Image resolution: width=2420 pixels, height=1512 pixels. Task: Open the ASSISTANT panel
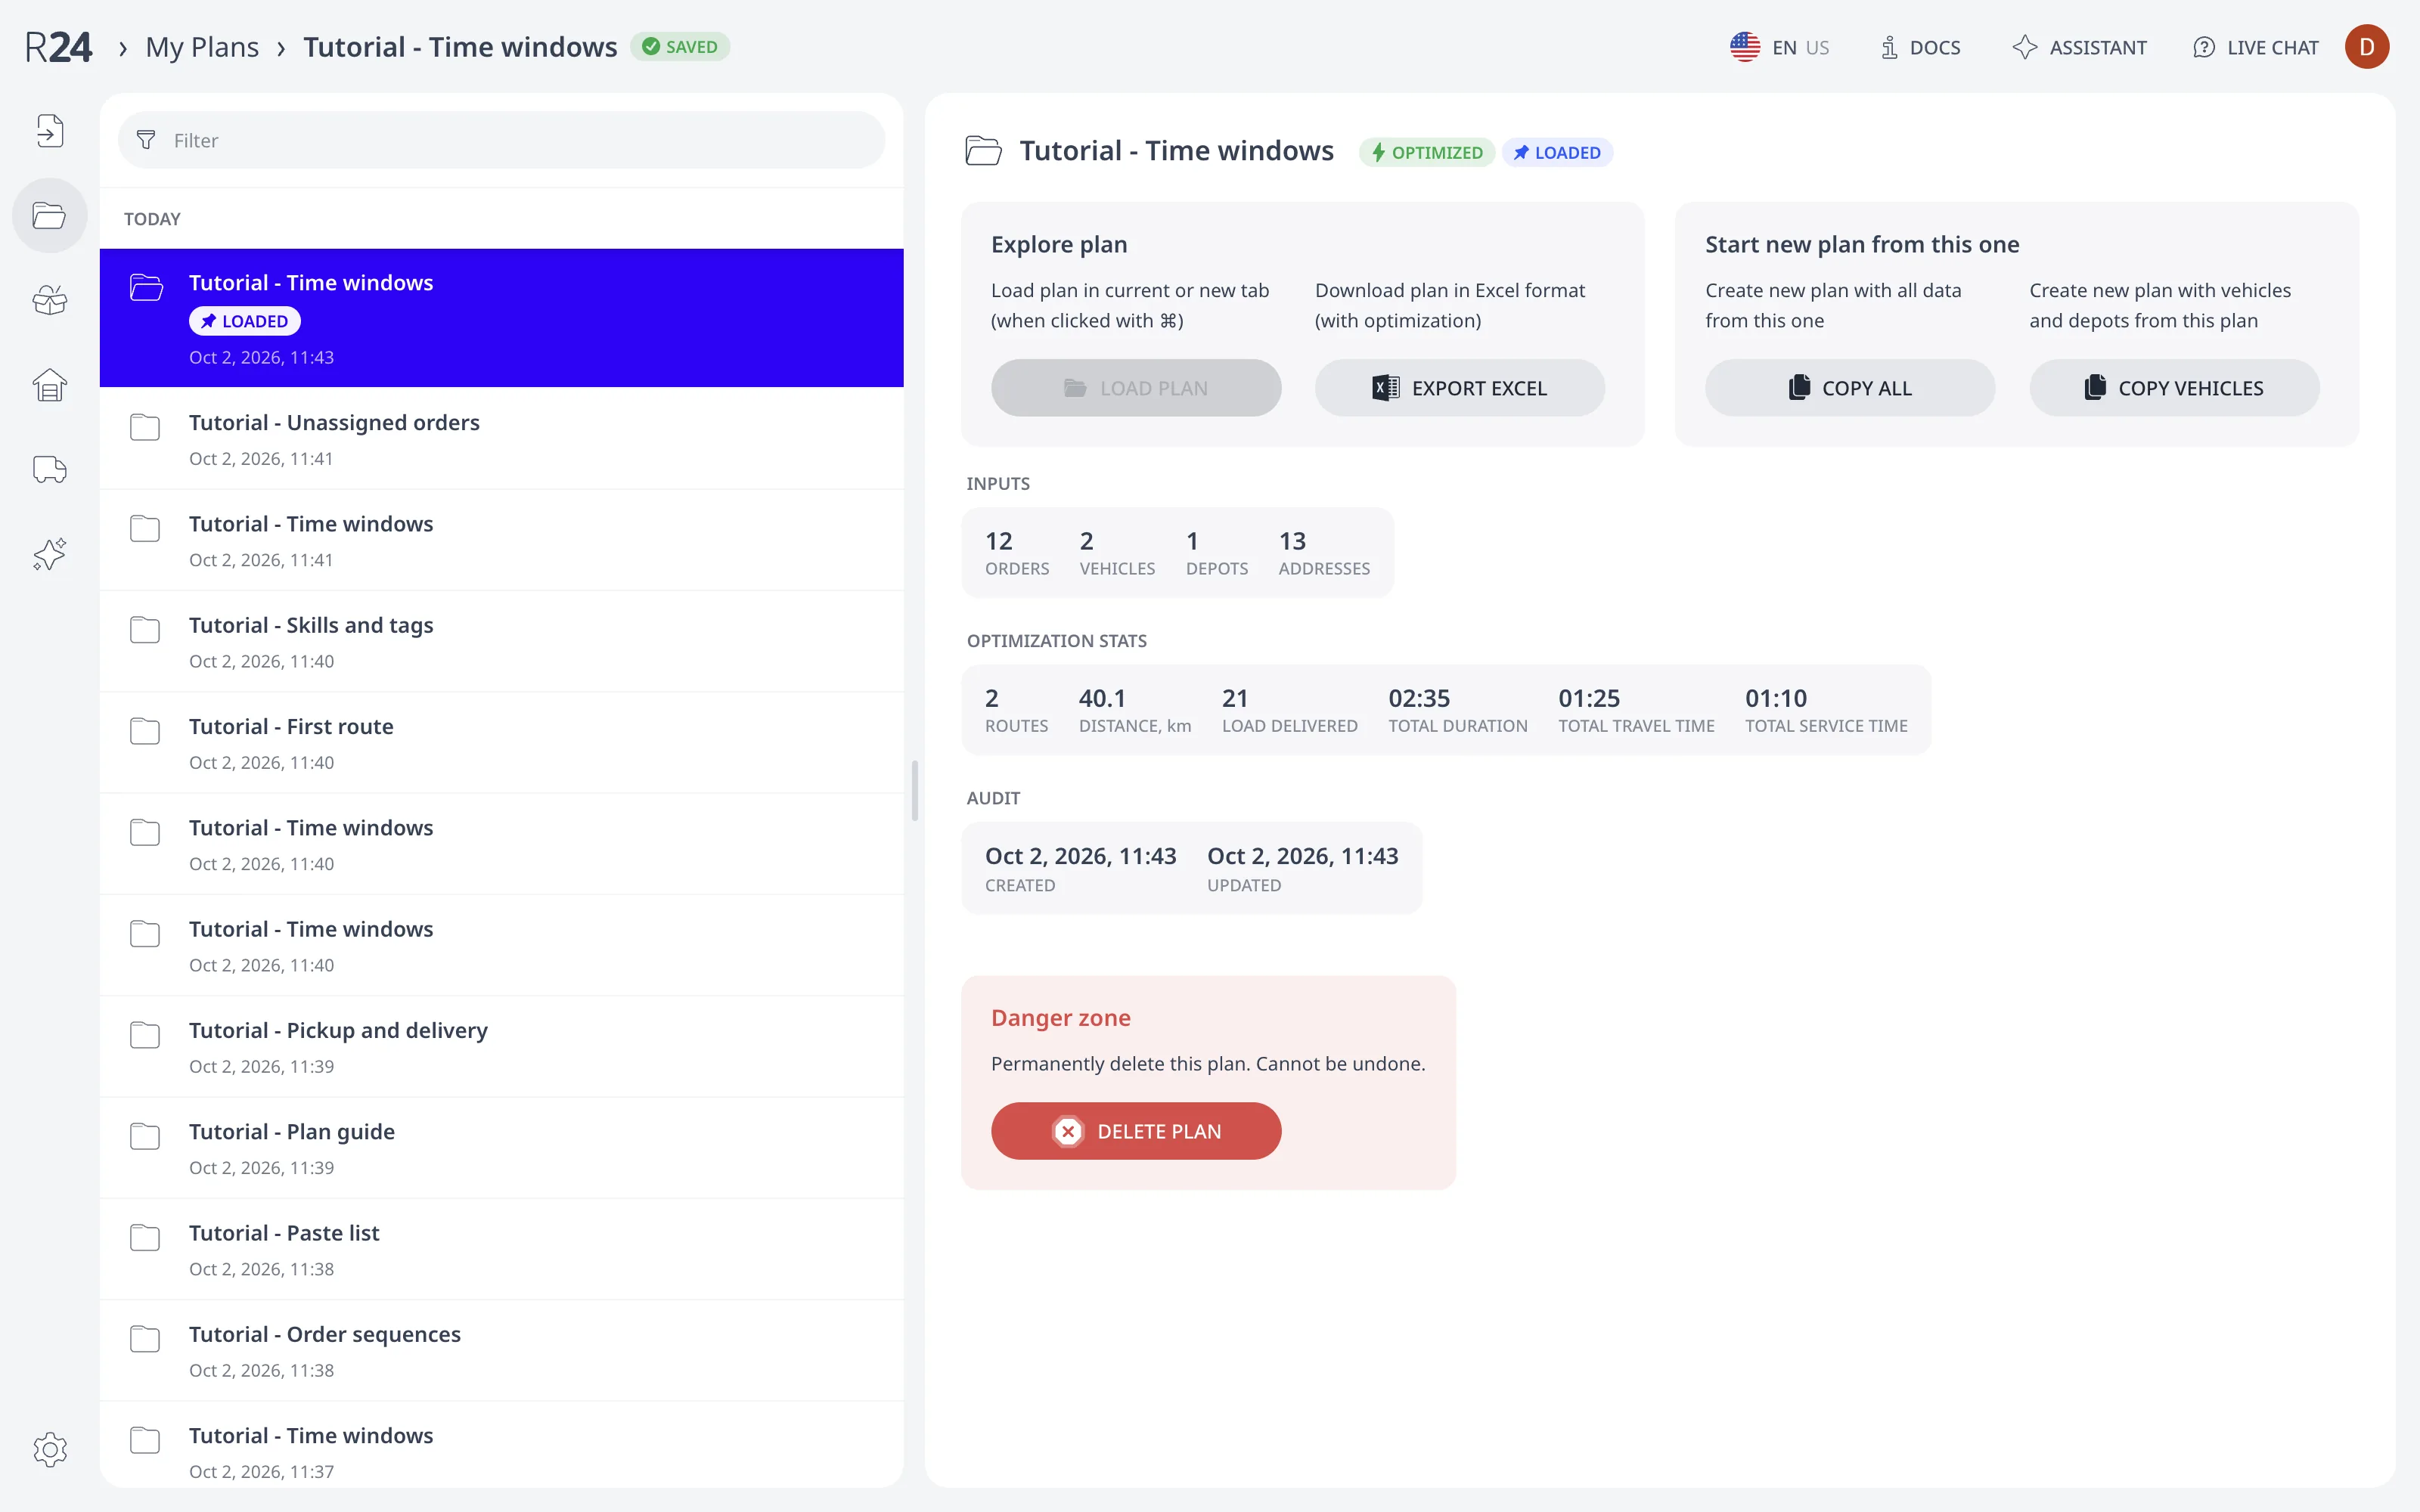[x=2079, y=47]
